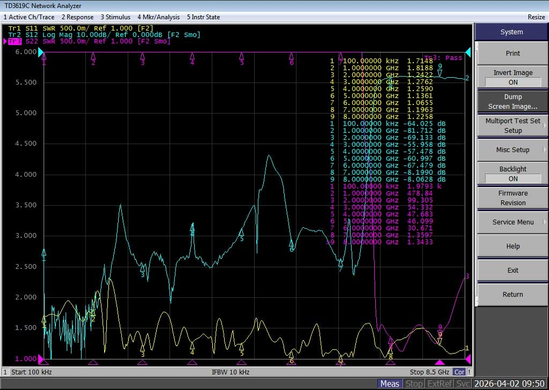The width and height of the screenshot is (549, 390).
Task: Click the Firmware Revision softkey
Action: [512, 198]
